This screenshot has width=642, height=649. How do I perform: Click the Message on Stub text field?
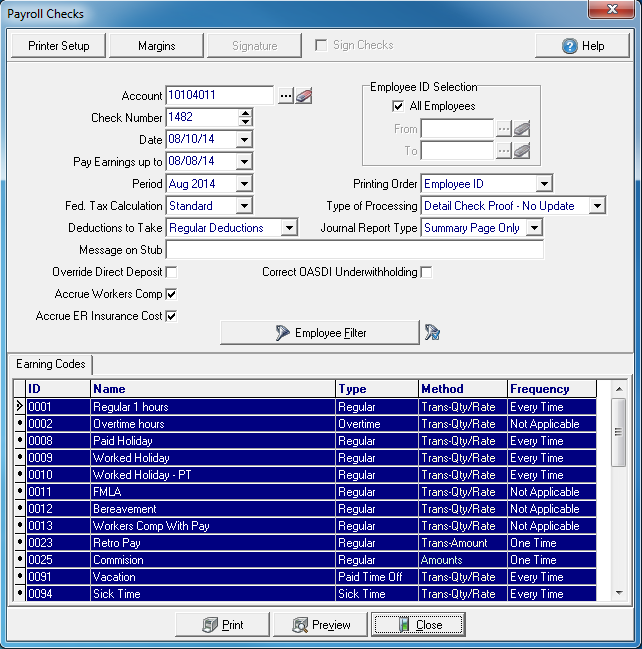click(355, 250)
